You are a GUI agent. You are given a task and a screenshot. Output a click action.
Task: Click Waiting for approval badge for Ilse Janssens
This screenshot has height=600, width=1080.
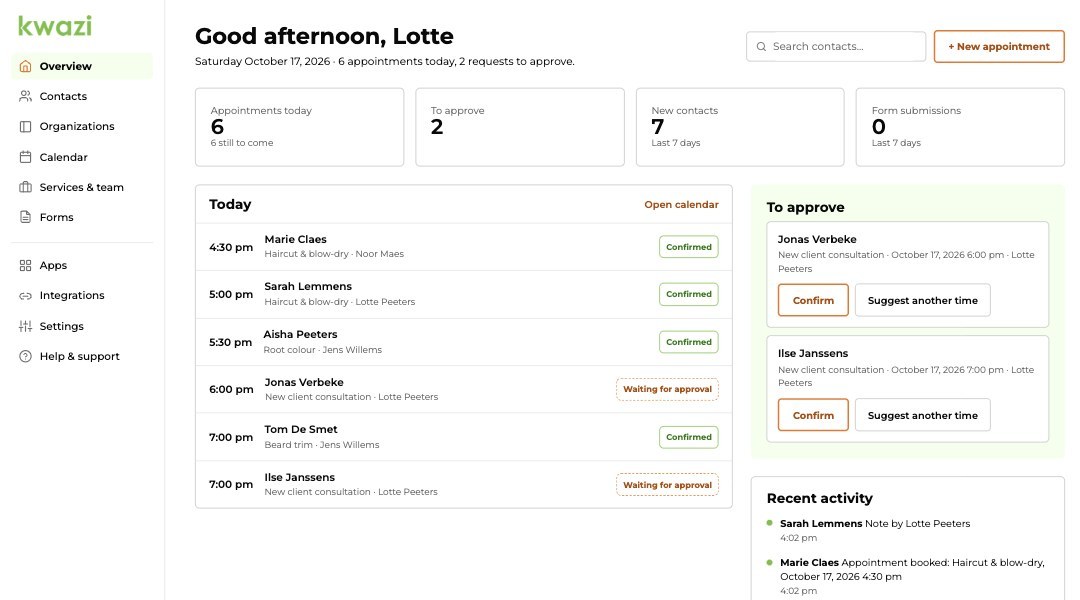point(667,485)
